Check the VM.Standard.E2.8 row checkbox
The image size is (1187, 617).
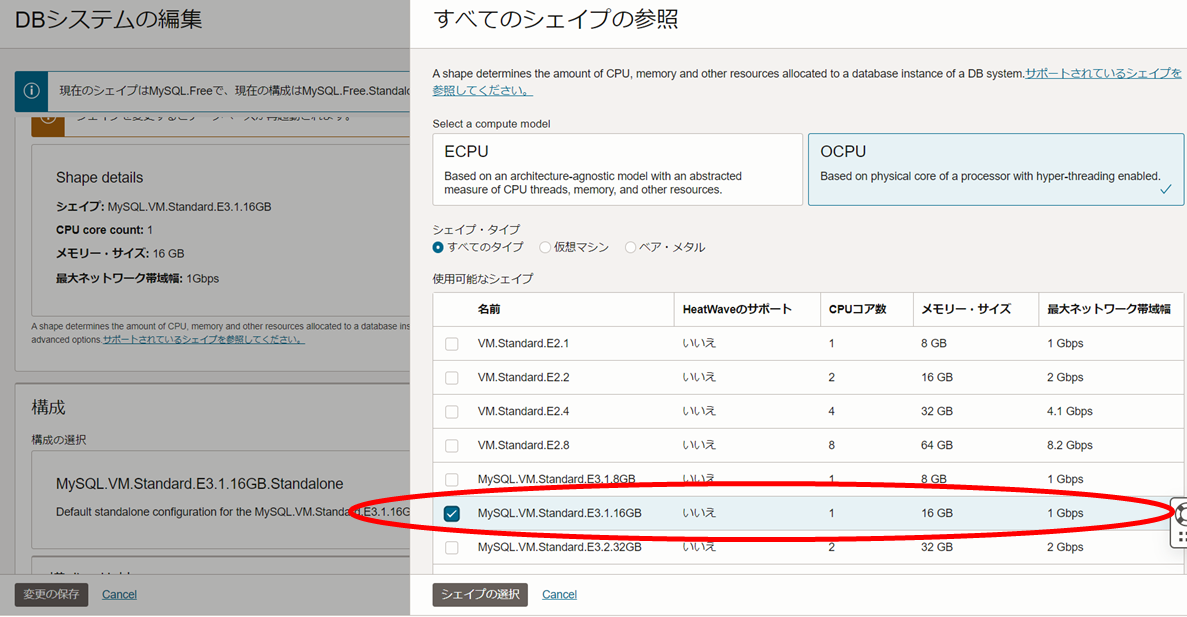coord(452,446)
